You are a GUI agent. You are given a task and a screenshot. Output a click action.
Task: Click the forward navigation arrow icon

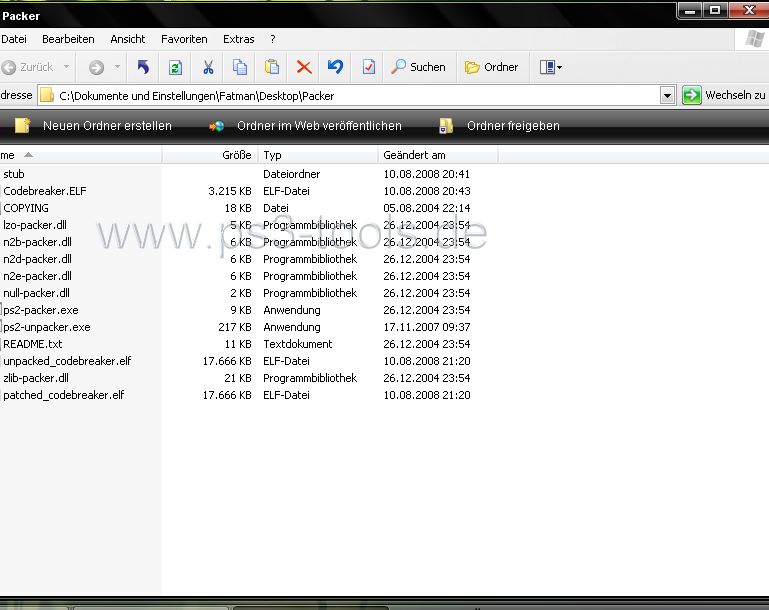(96, 67)
